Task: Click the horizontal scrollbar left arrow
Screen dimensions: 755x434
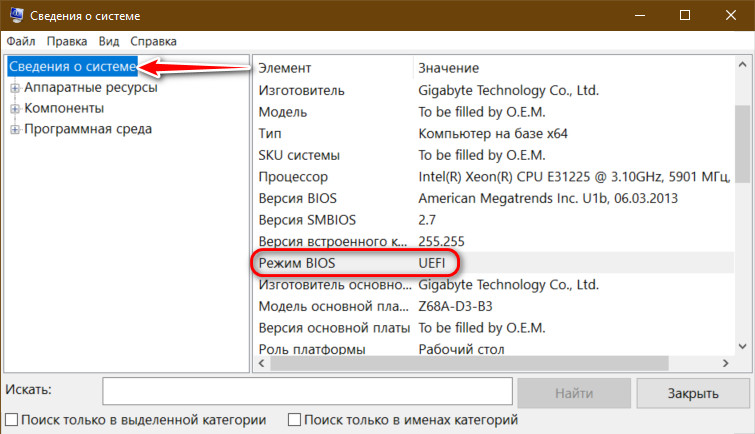Action: pyautogui.click(x=261, y=363)
